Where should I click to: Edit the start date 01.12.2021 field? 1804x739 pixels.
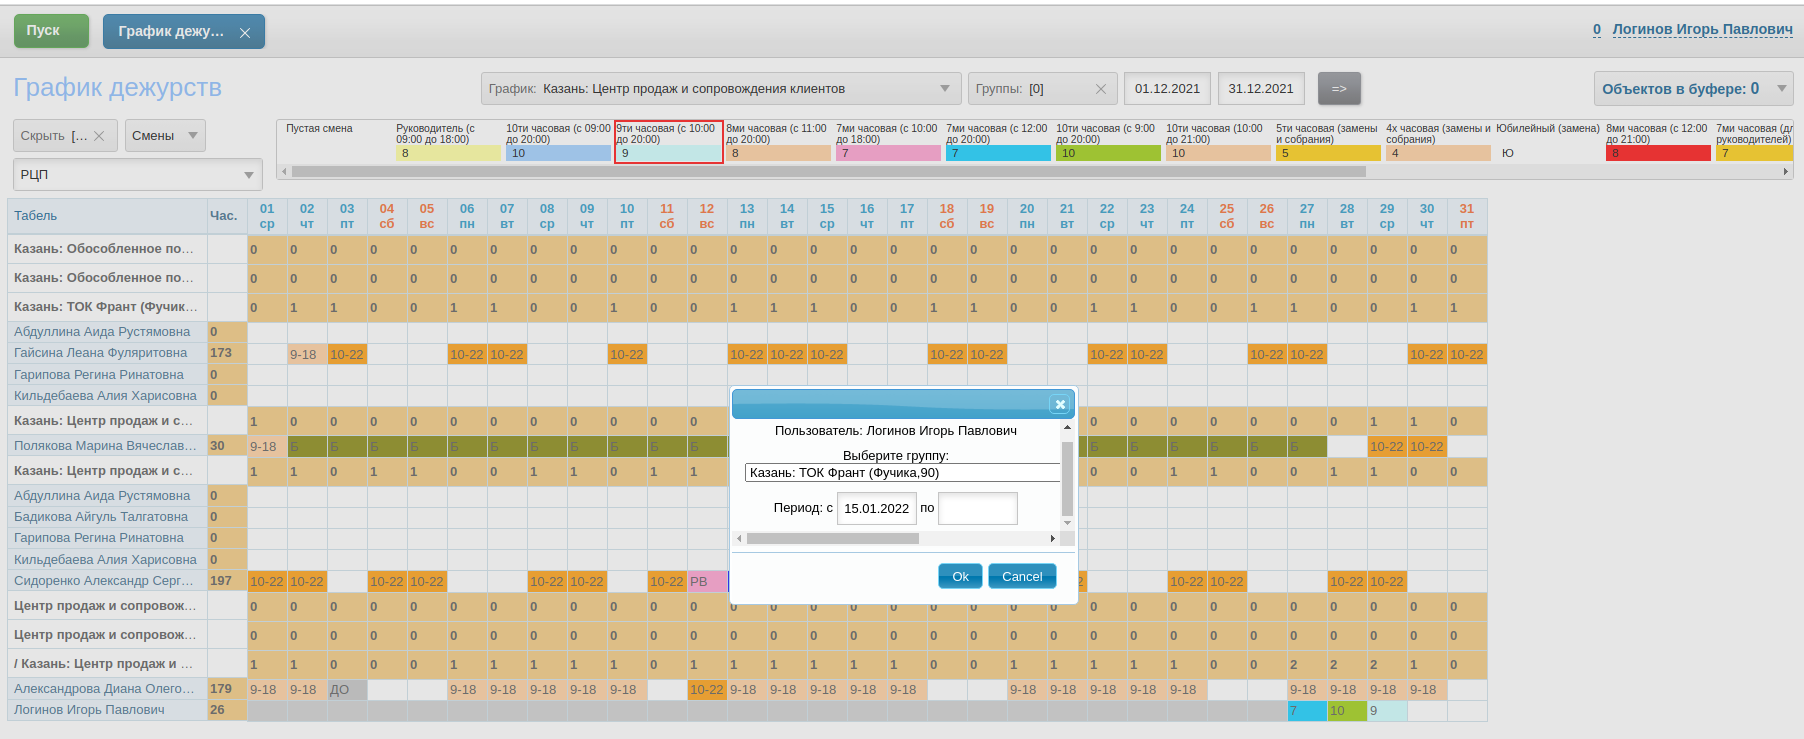[1167, 89]
